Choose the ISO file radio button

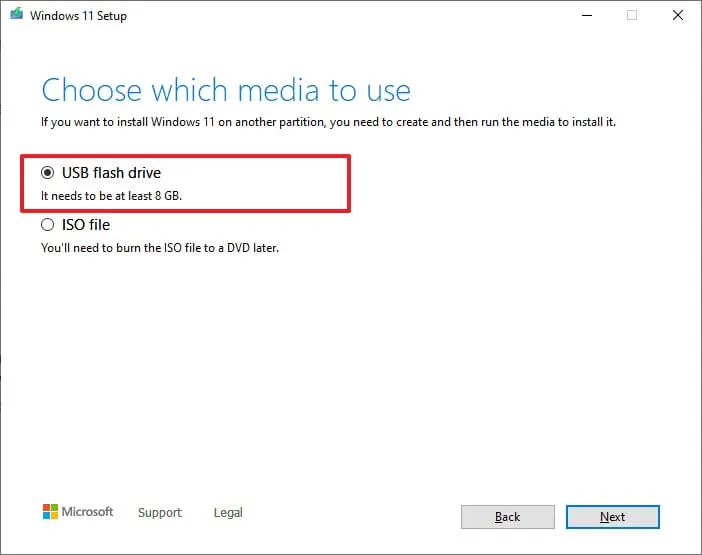[x=48, y=225]
